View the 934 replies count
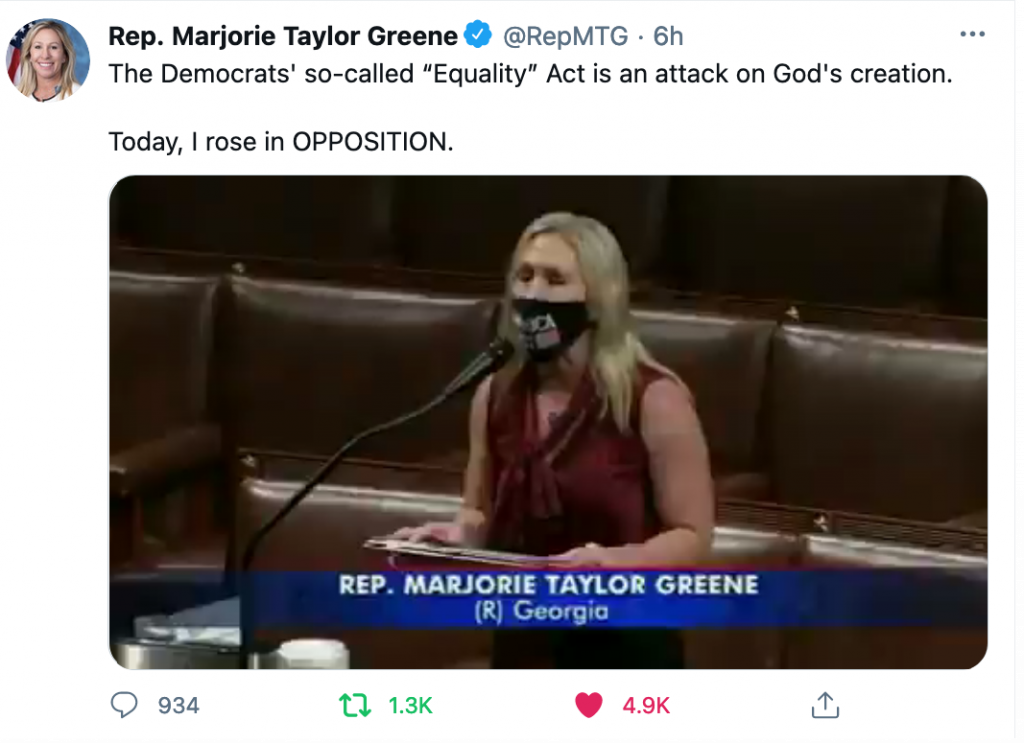1024x743 pixels. (x=178, y=706)
